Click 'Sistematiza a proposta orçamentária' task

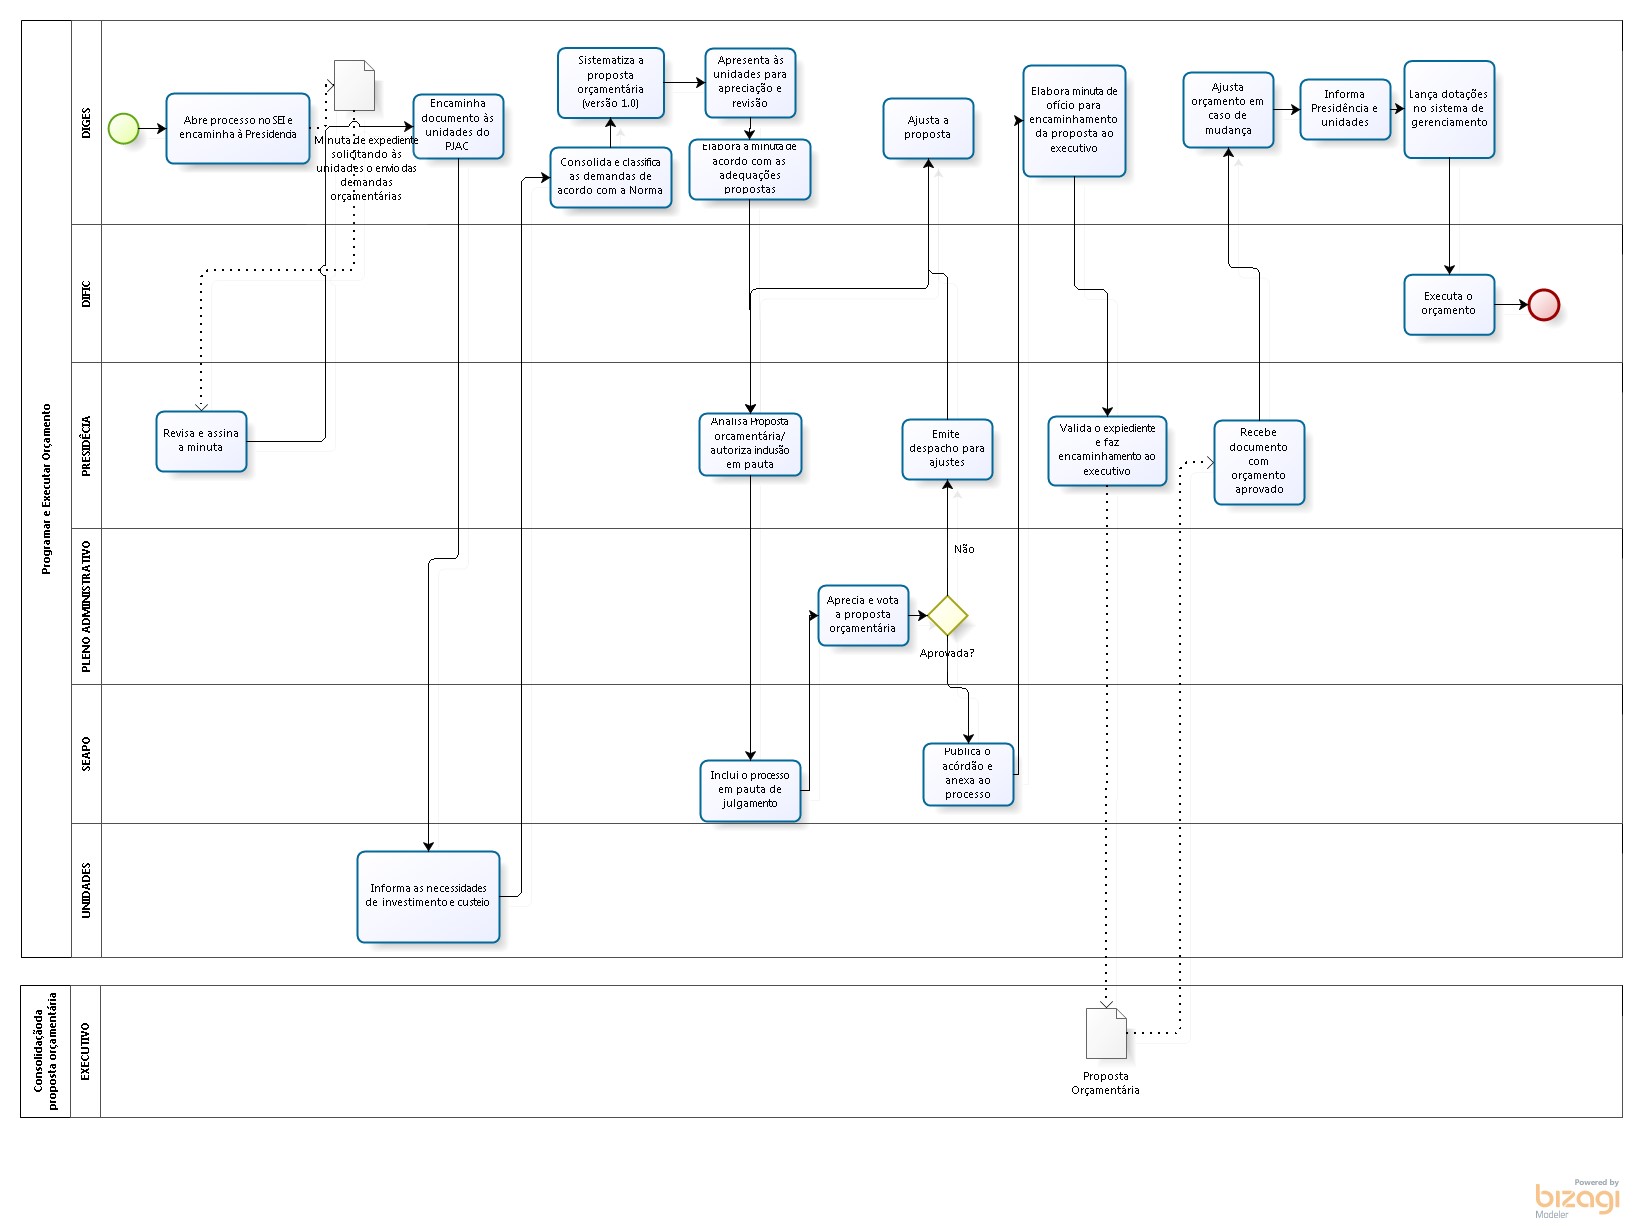[x=610, y=83]
